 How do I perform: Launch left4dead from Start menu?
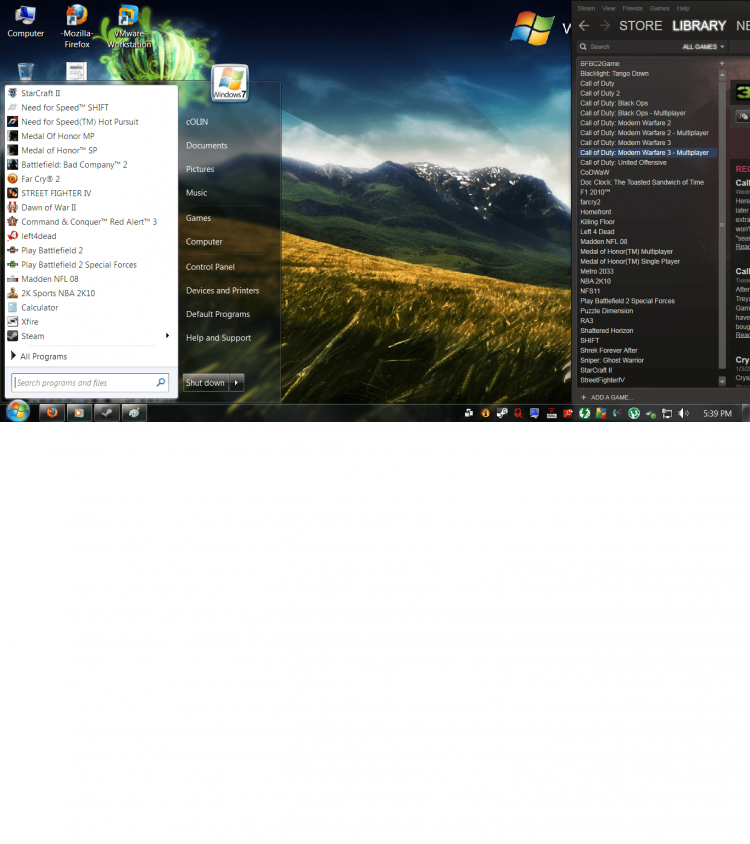pyautogui.click(x=38, y=236)
